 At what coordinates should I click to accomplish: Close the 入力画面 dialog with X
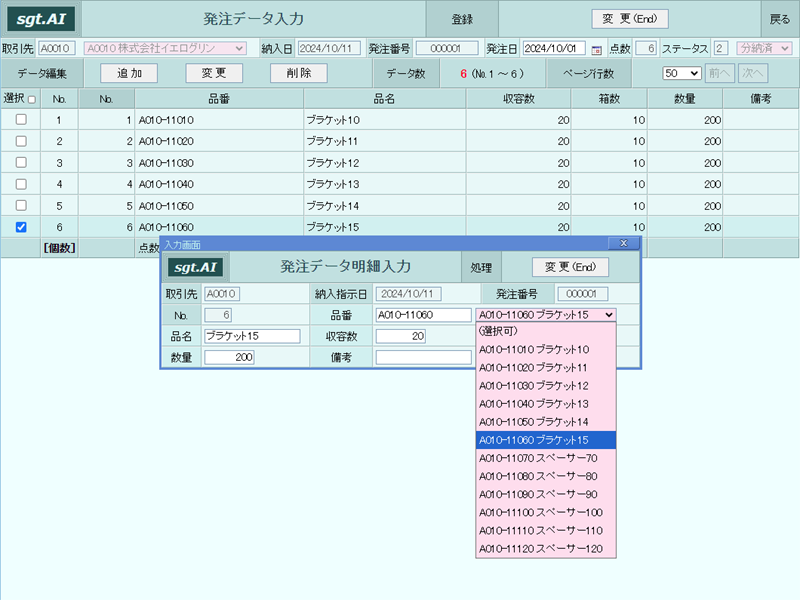point(623,243)
